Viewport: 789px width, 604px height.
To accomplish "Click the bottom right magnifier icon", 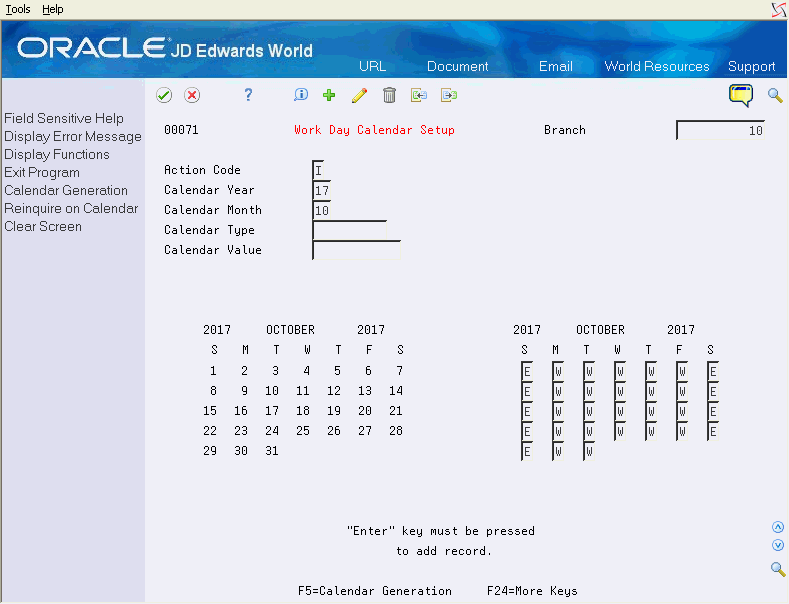I will 778,569.
